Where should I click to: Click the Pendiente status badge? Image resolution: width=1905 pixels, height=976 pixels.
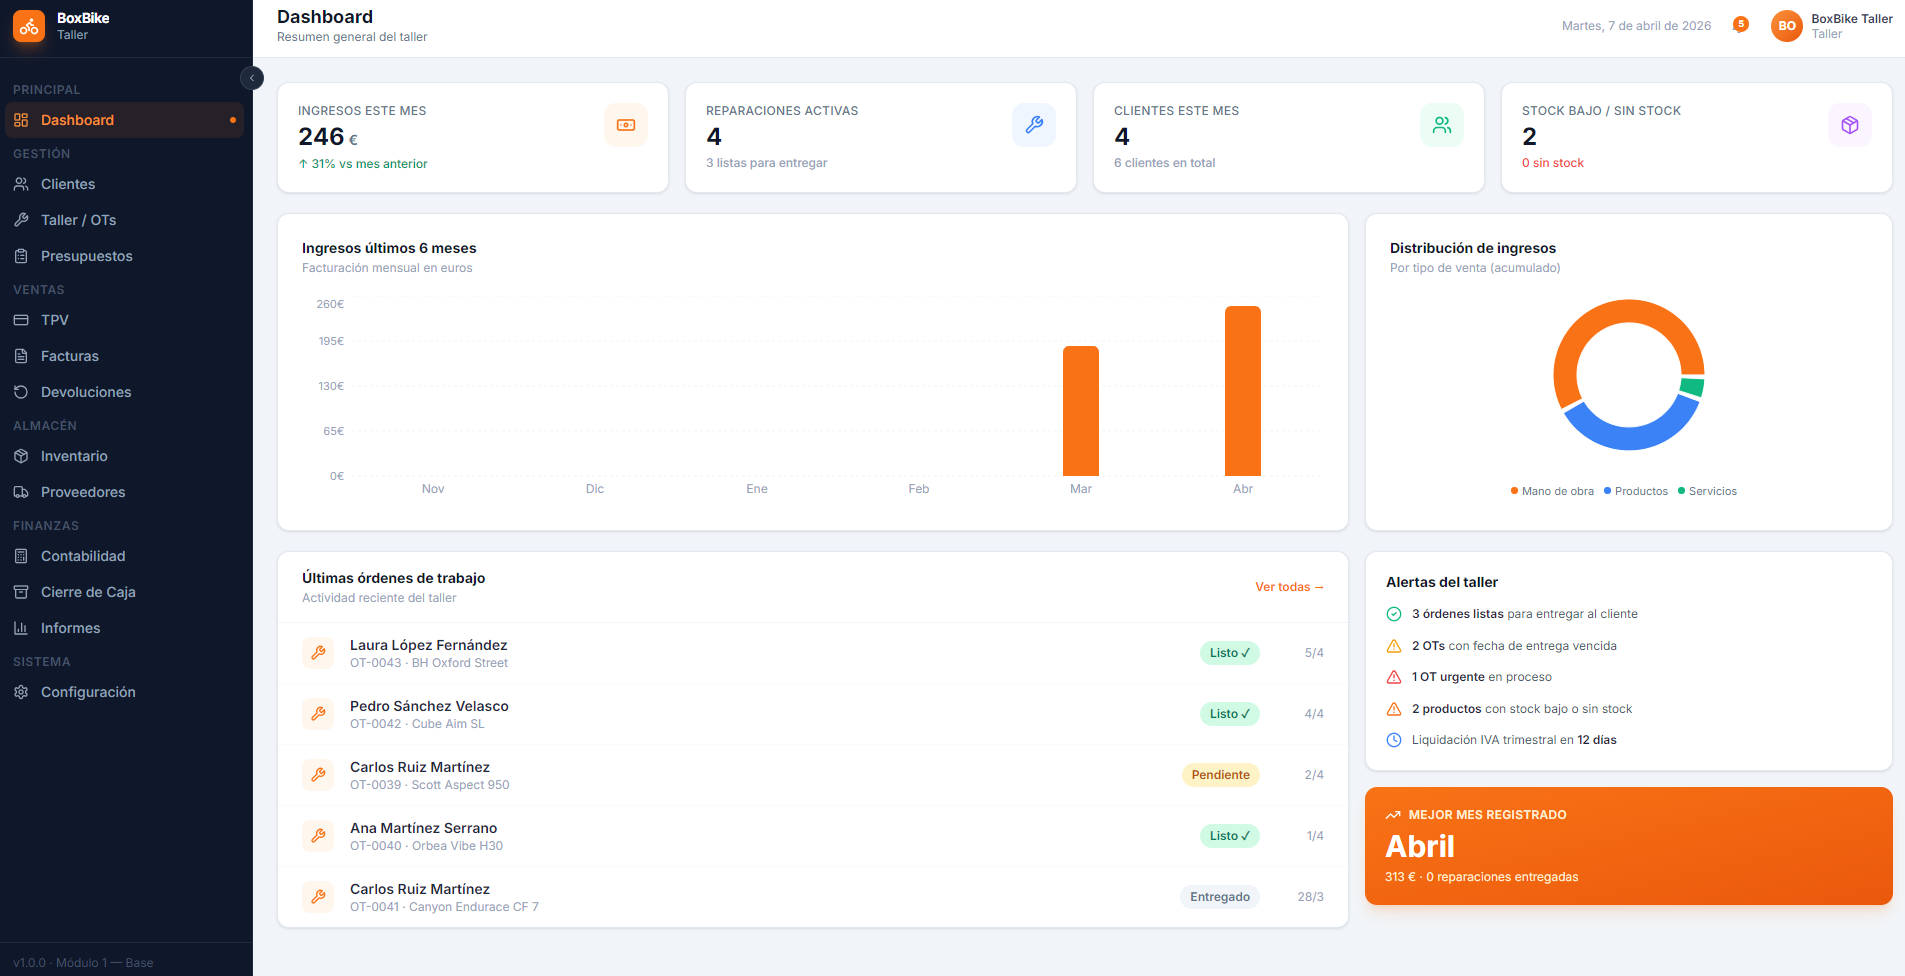point(1220,775)
